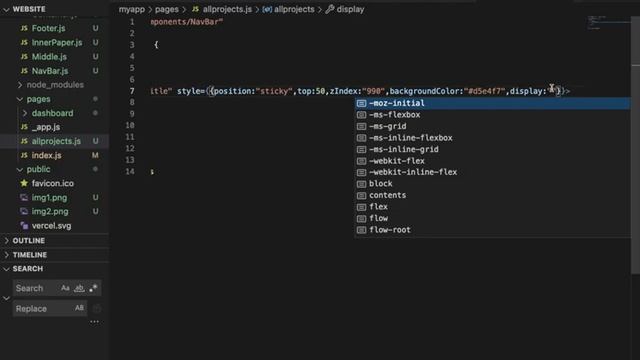Click line number 7 in gutter
The image size is (640, 360).
pyautogui.click(x=132, y=91)
